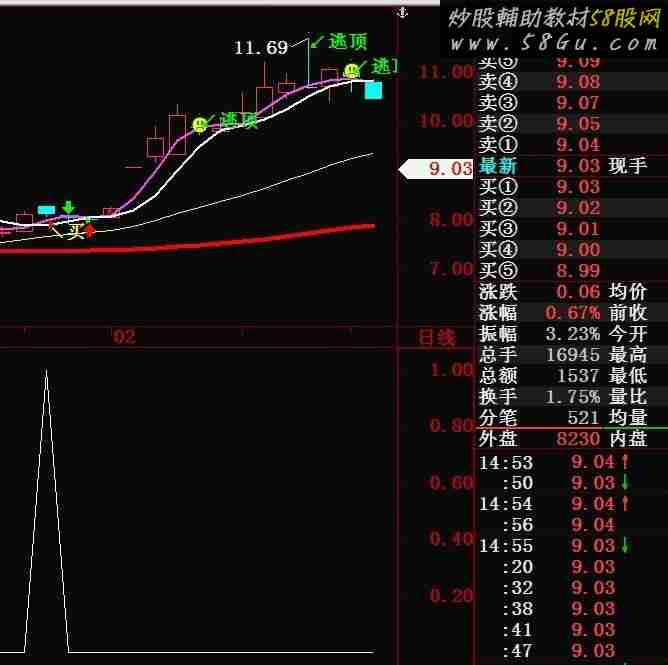Click the cyan square signal at the last candle
668x665 pixels.
374,90
